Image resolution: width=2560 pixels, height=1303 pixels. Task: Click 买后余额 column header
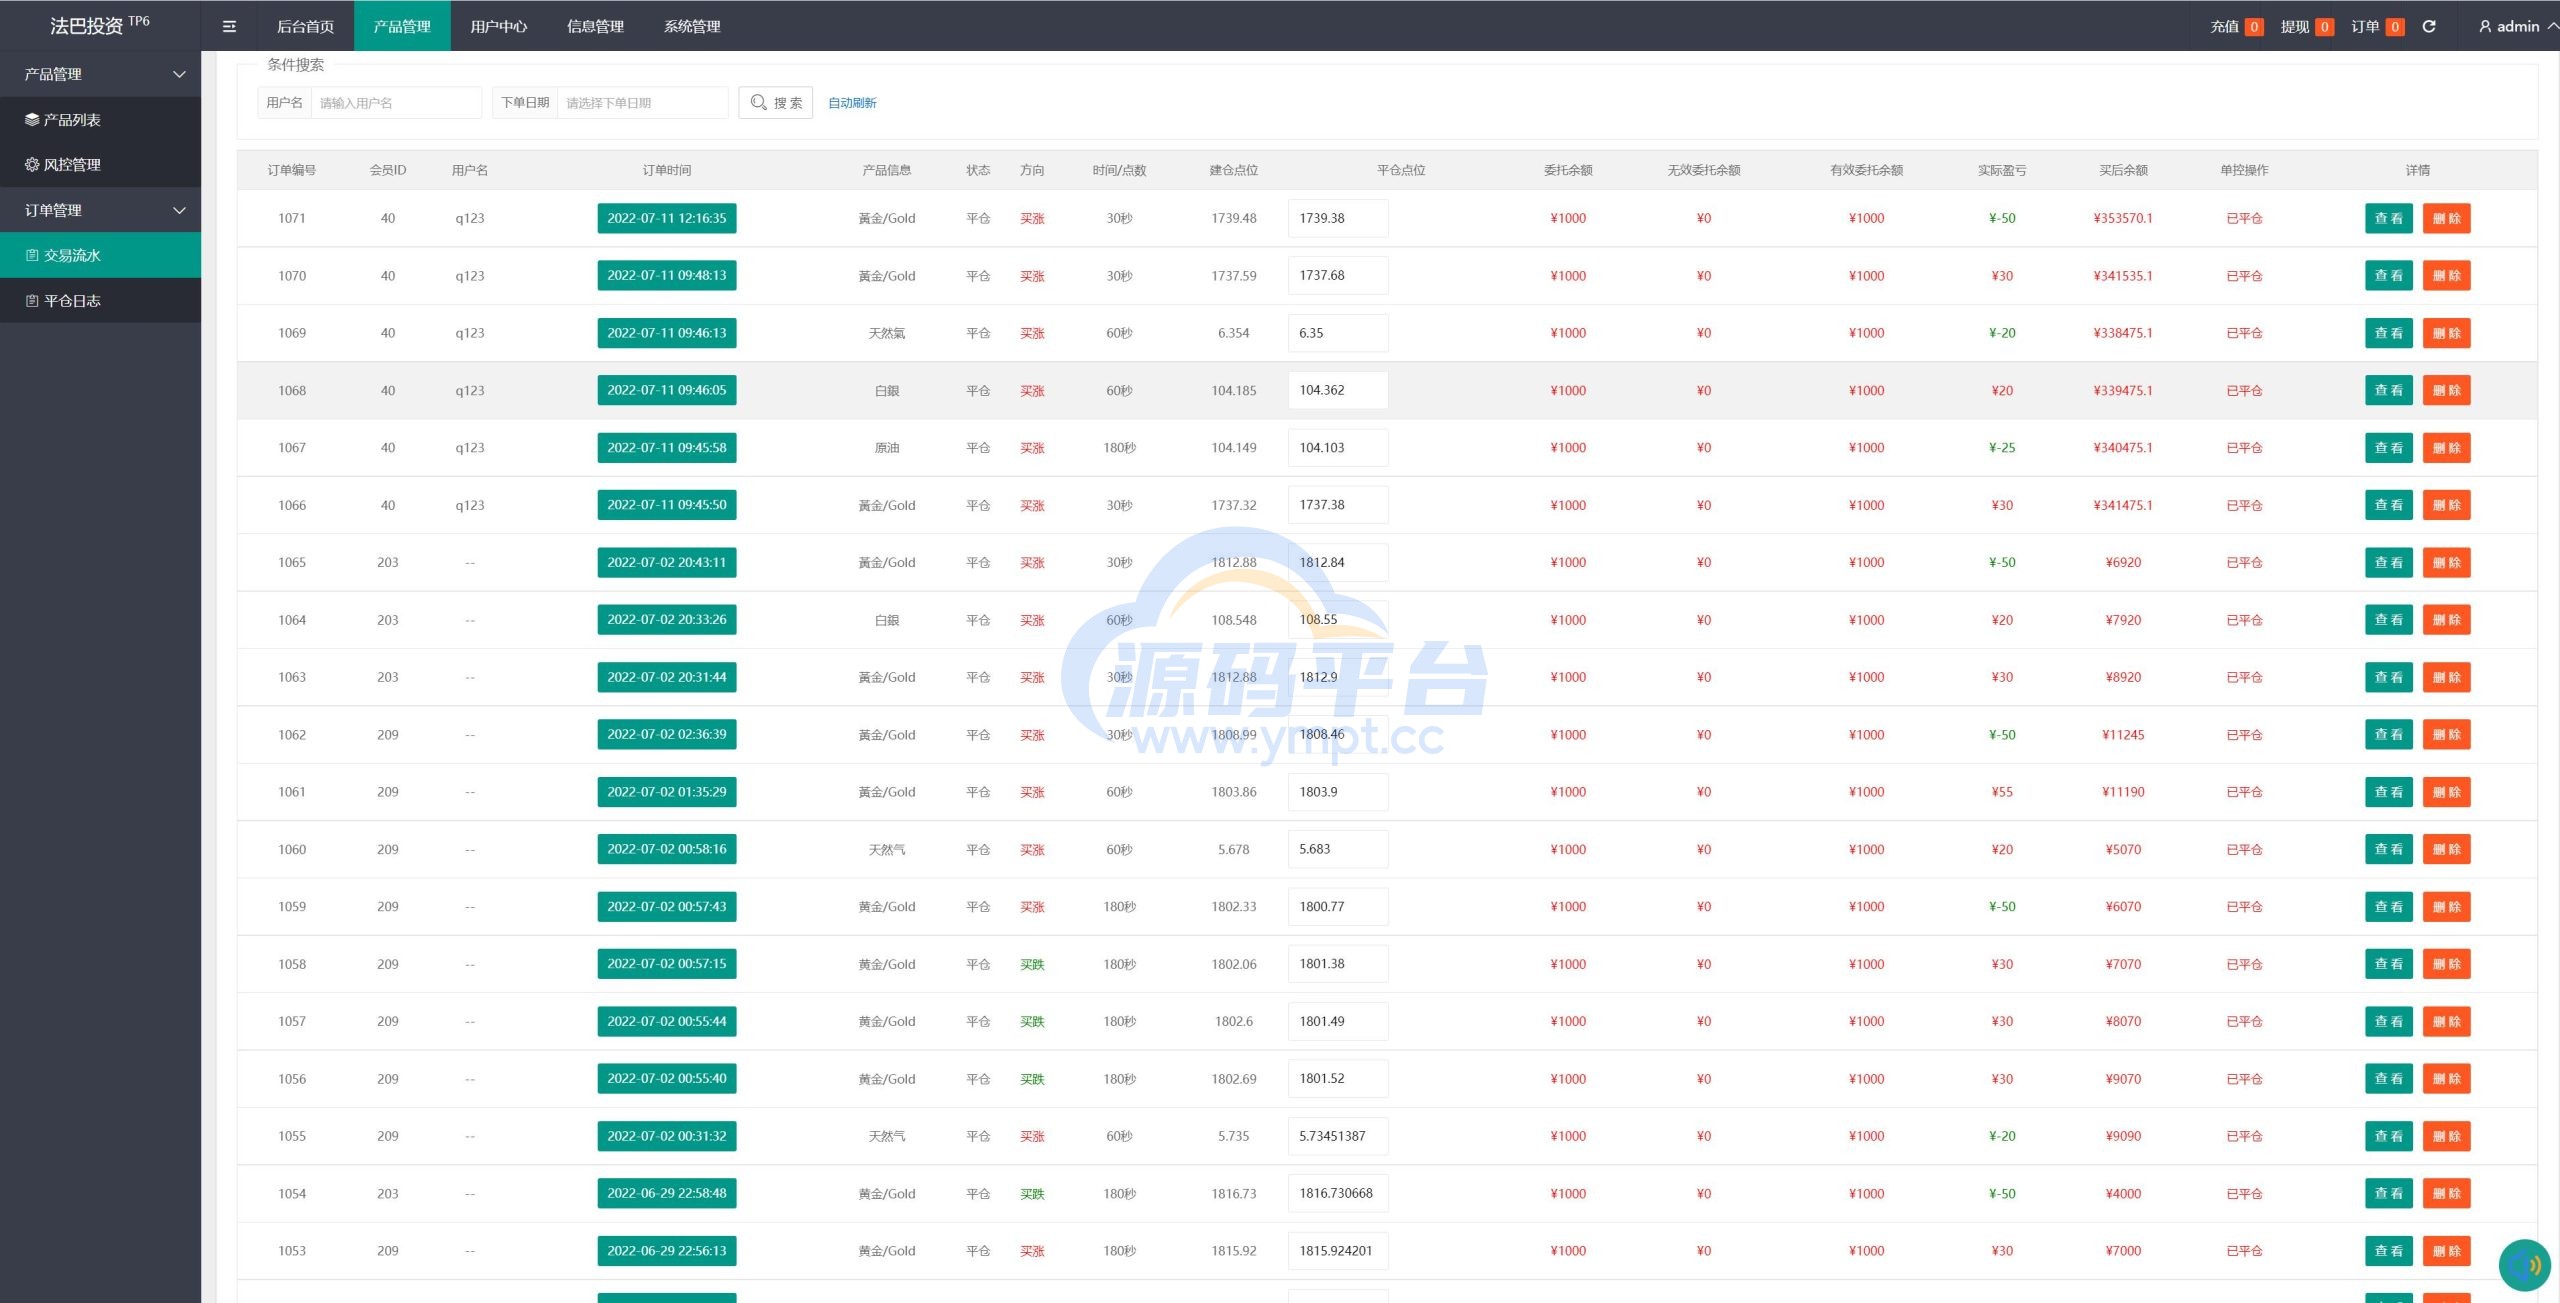point(2123,170)
